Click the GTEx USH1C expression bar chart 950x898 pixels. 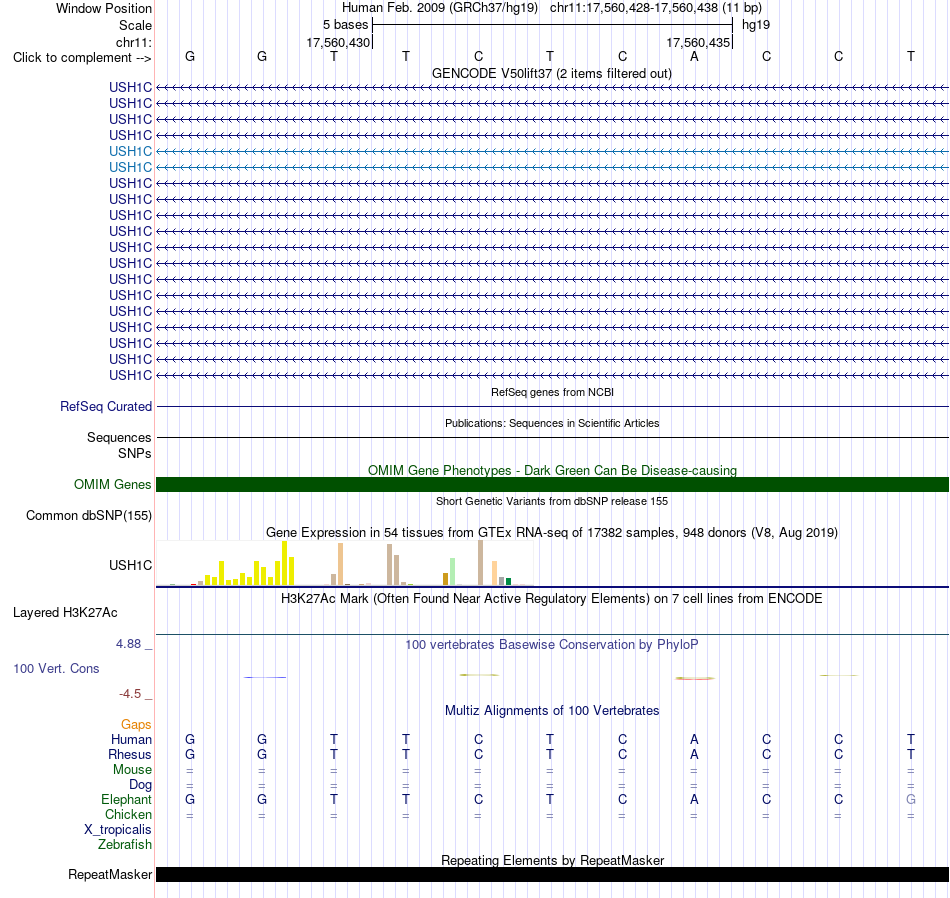coord(344,563)
